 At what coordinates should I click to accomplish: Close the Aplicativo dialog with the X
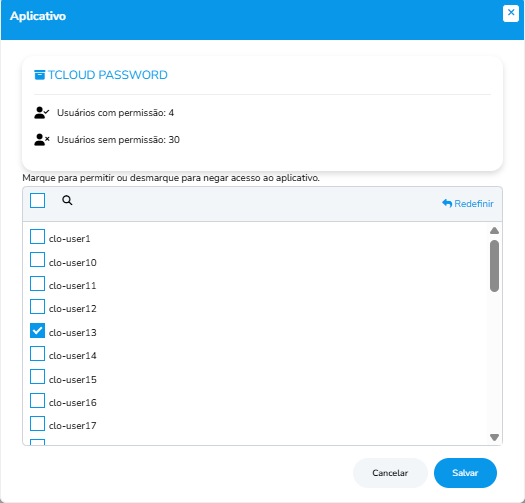coord(511,13)
